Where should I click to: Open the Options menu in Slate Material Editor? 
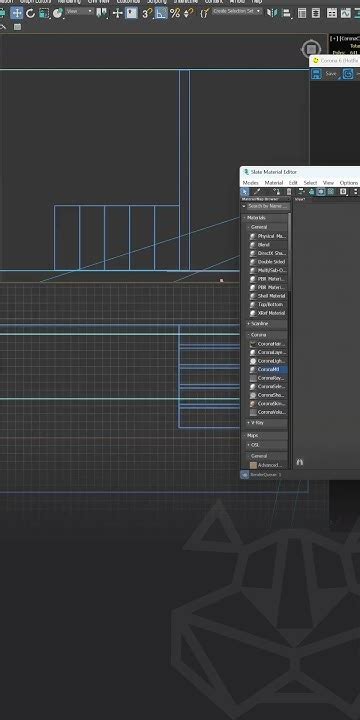coord(349,183)
